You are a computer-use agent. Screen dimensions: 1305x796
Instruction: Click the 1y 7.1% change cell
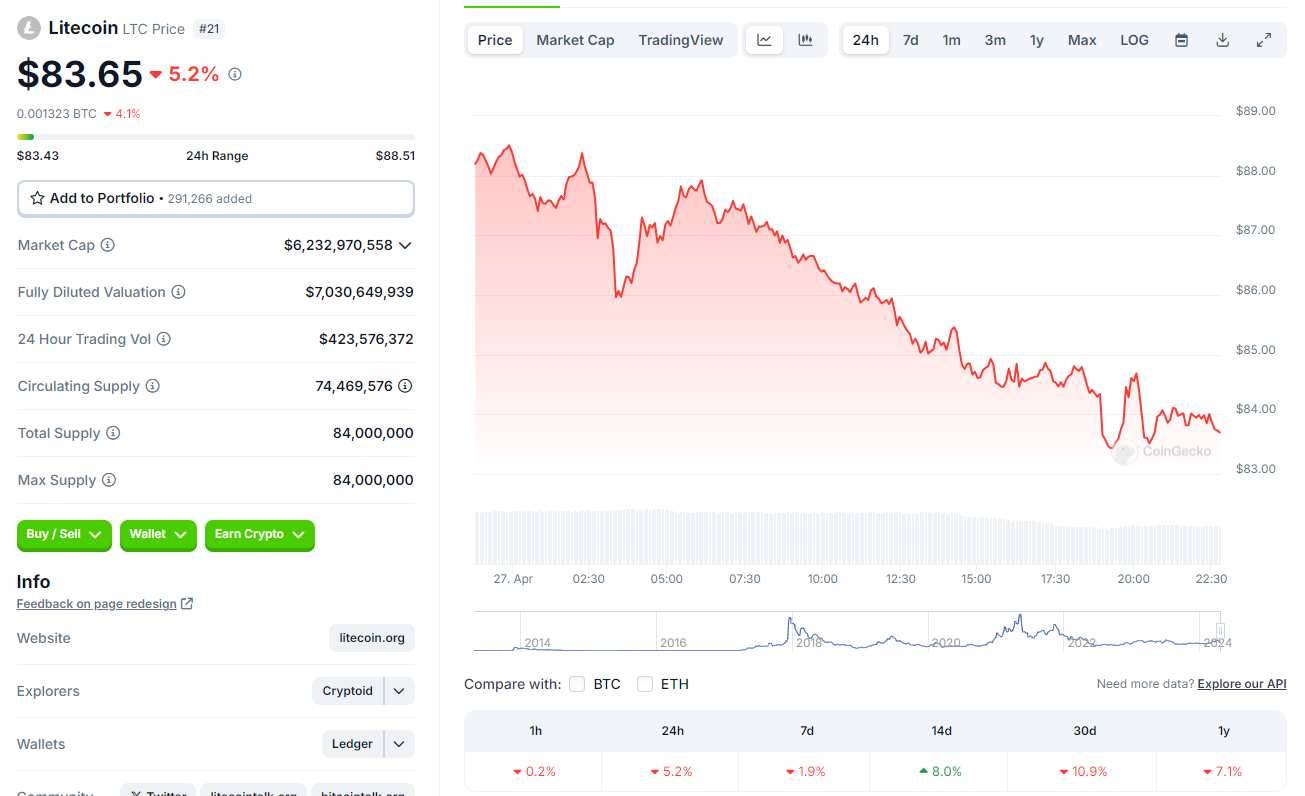[x=1223, y=771]
